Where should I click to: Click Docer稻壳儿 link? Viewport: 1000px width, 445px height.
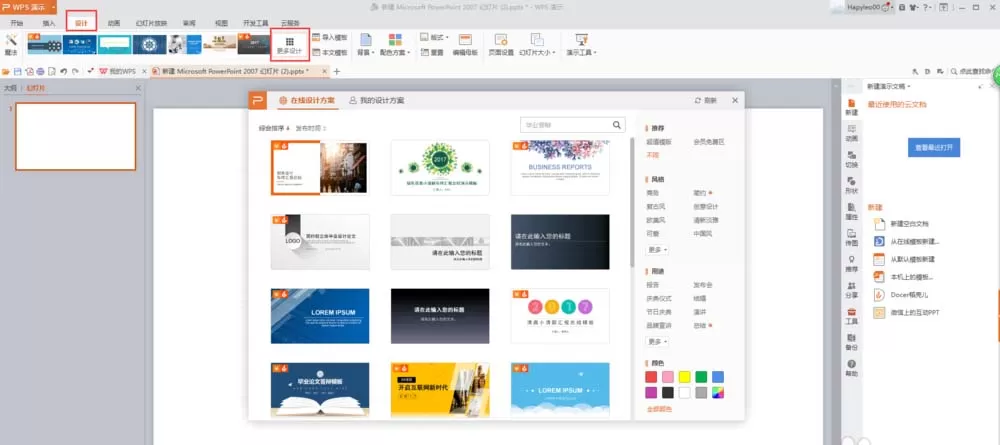[x=909, y=295]
